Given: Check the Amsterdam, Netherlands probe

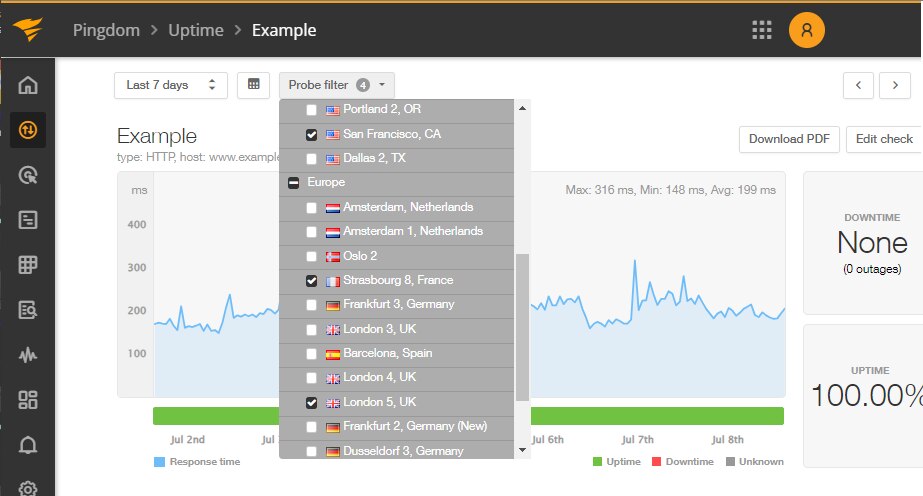Looking at the screenshot, I should (x=311, y=208).
